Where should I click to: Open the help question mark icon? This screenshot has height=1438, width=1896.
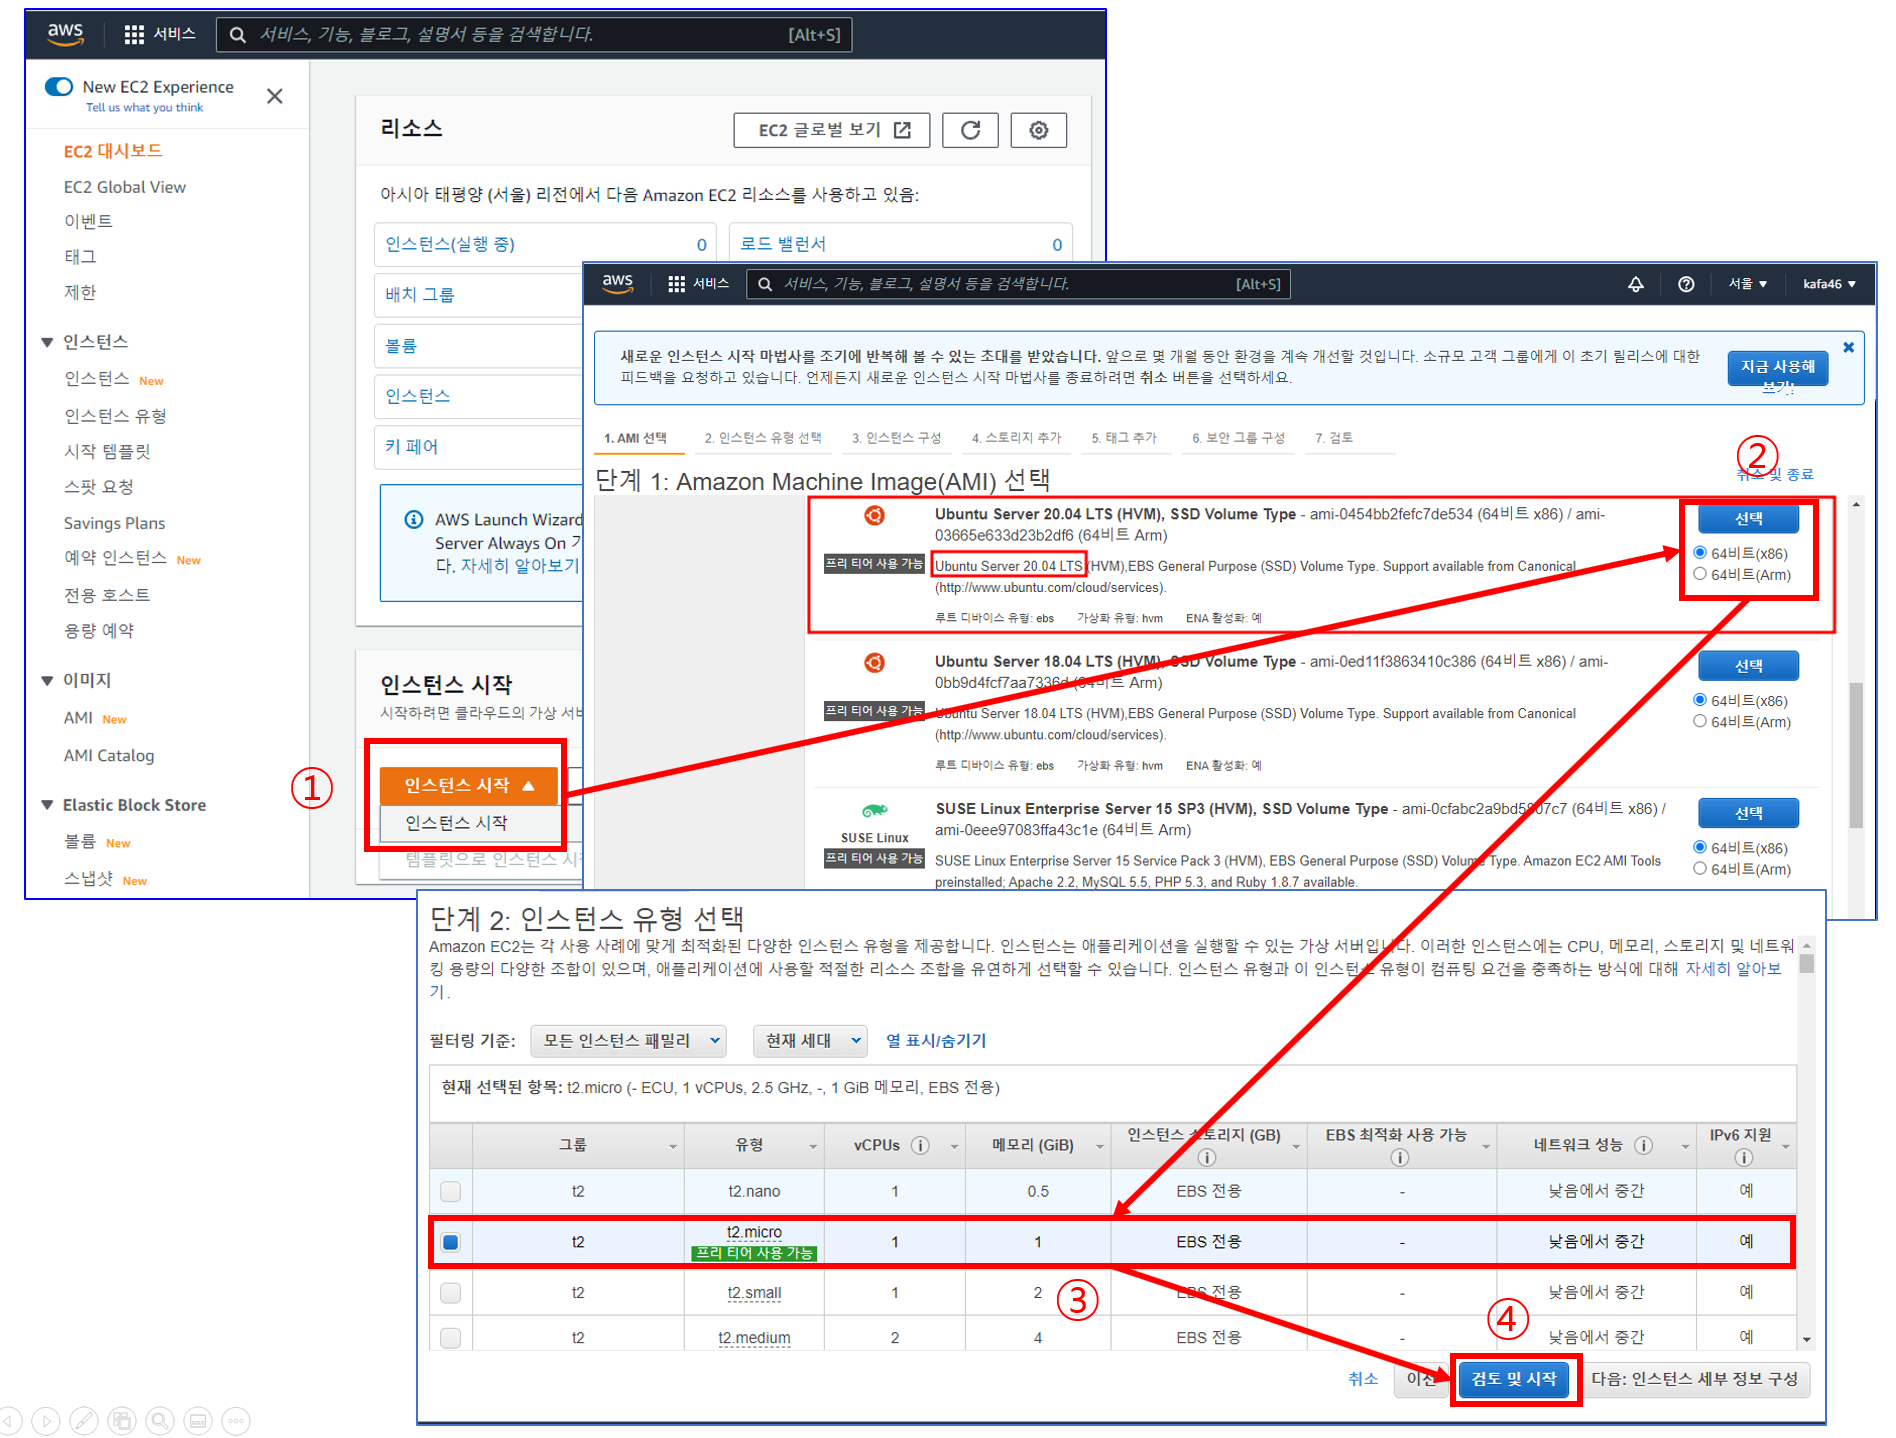click(1686, 284)
